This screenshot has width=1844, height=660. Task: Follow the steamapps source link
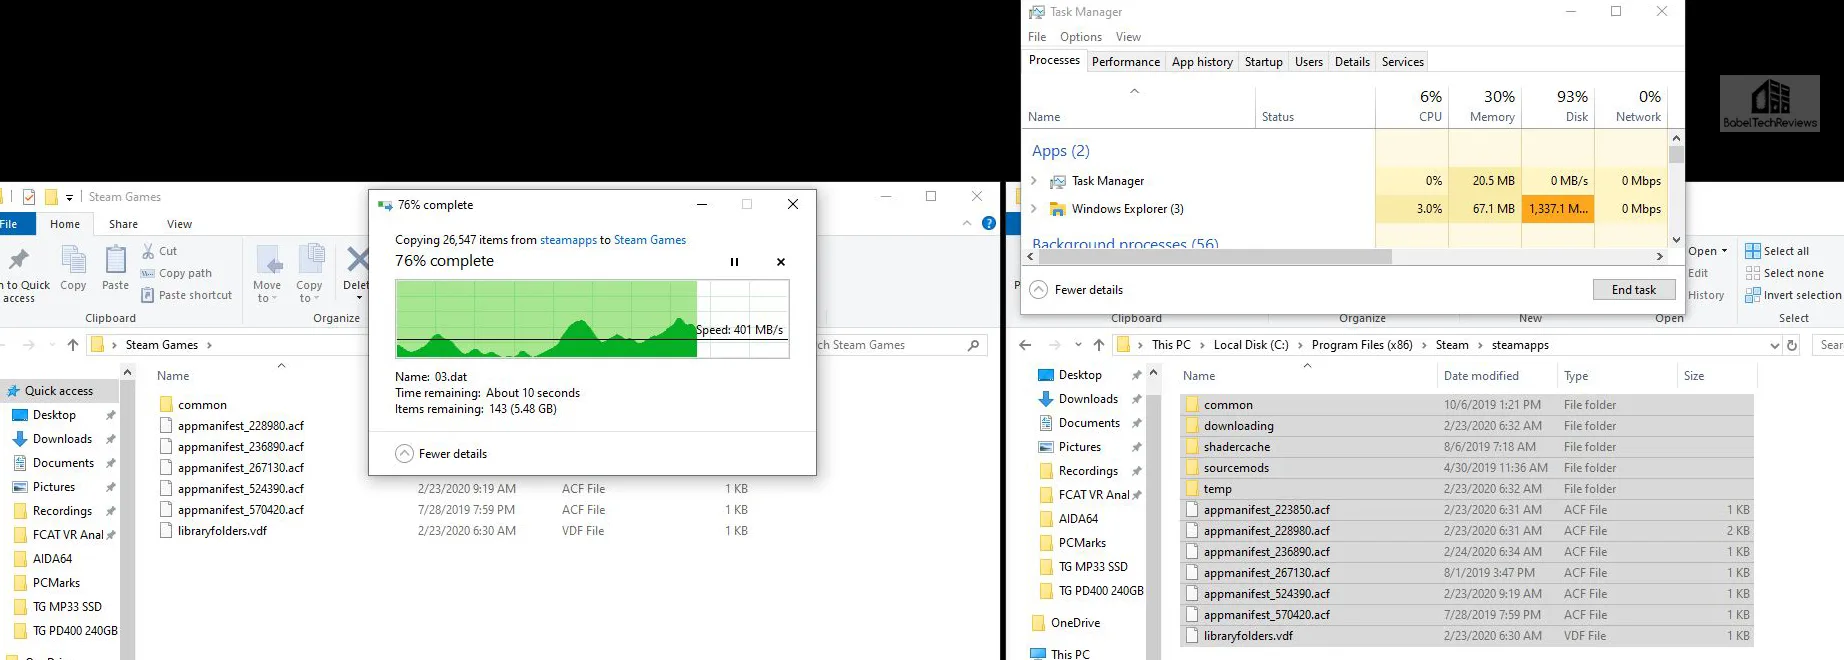(x=568, y=240)
